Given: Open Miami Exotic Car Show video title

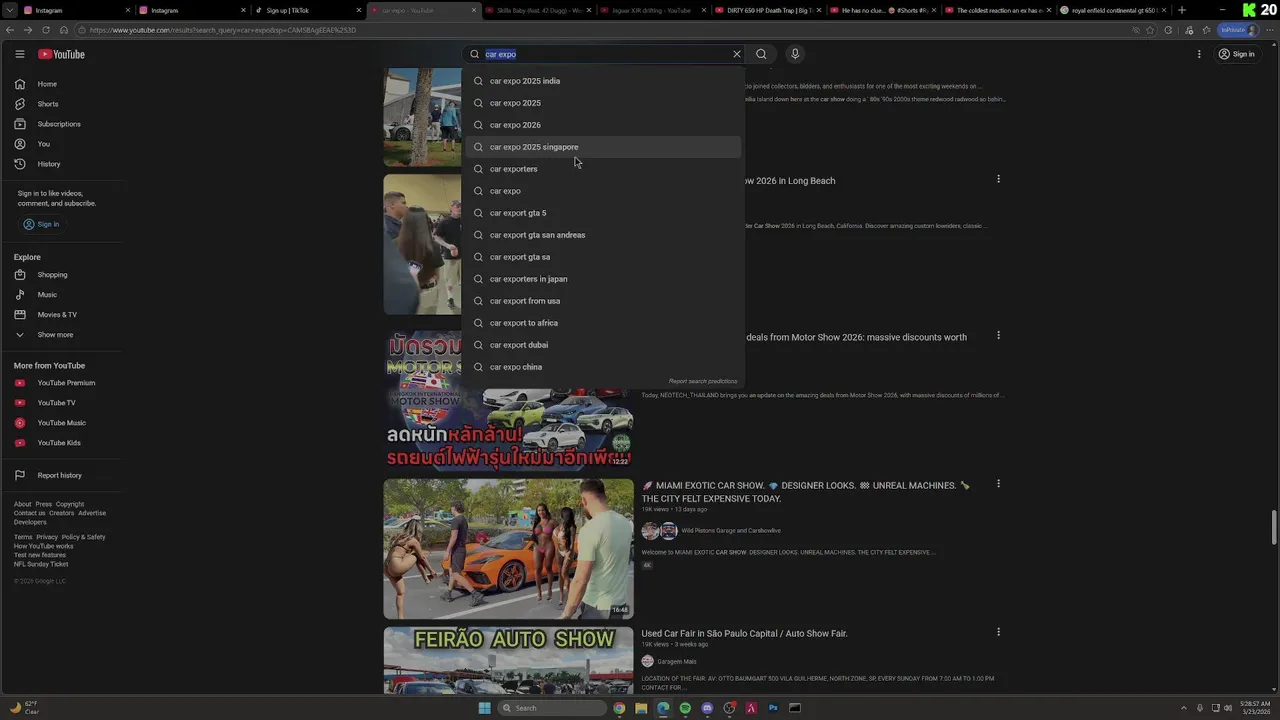Looking at the screenshot, I should pyautogui.click(x=806, y=492).
